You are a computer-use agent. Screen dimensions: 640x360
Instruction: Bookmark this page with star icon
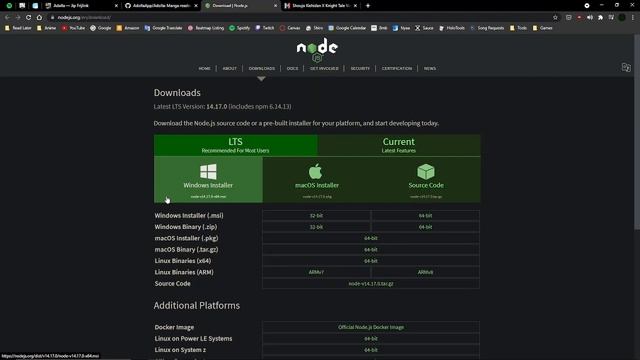(x=555, y=18)
